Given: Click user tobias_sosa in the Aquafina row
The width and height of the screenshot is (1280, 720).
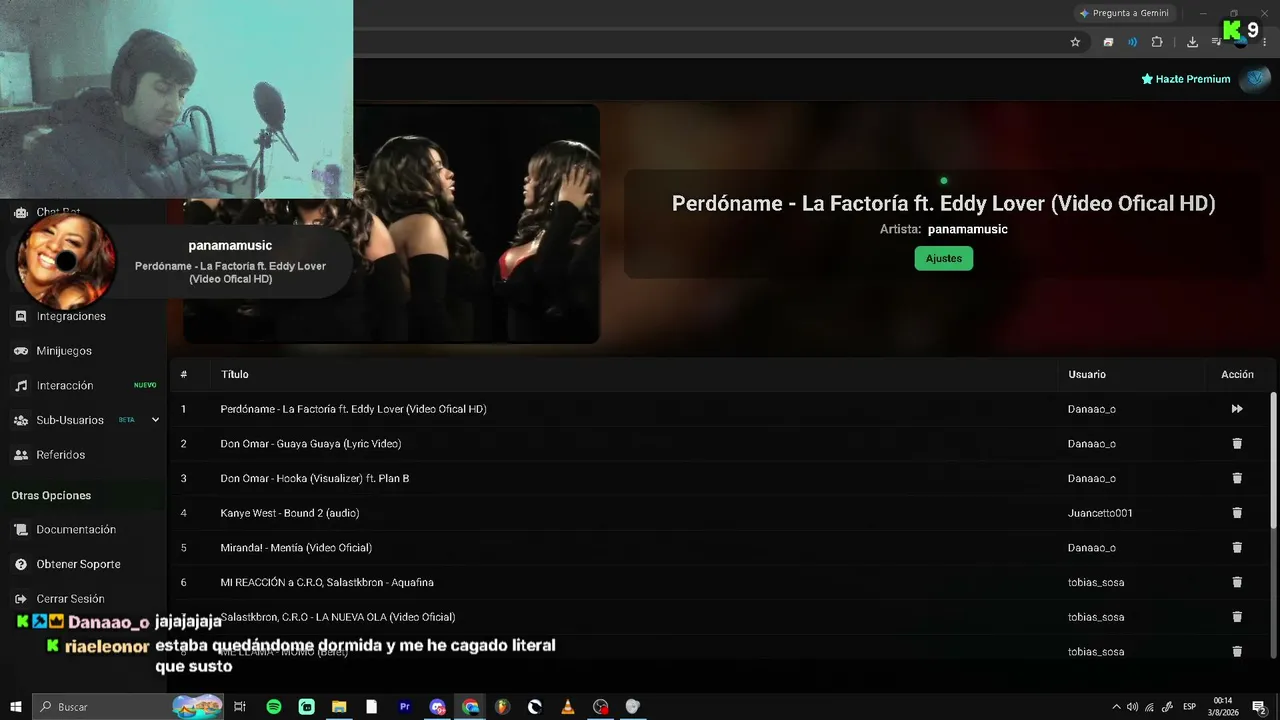Looking at the screenshot, I should tap(1096, 582).
